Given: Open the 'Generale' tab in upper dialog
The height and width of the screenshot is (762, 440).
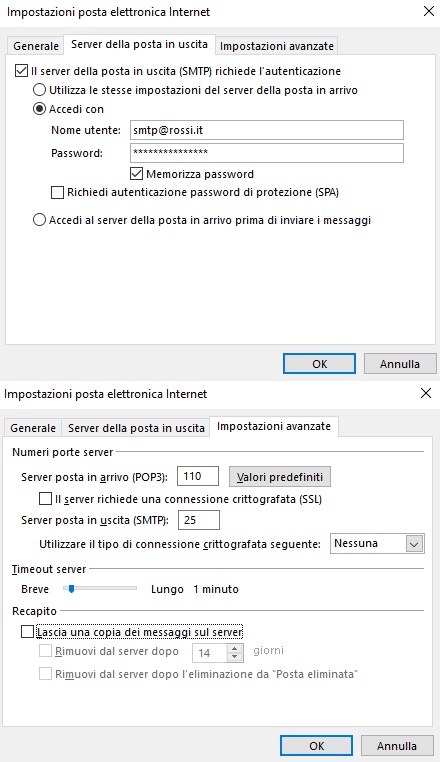Looking at the screenshot, I should coord(36,46).
